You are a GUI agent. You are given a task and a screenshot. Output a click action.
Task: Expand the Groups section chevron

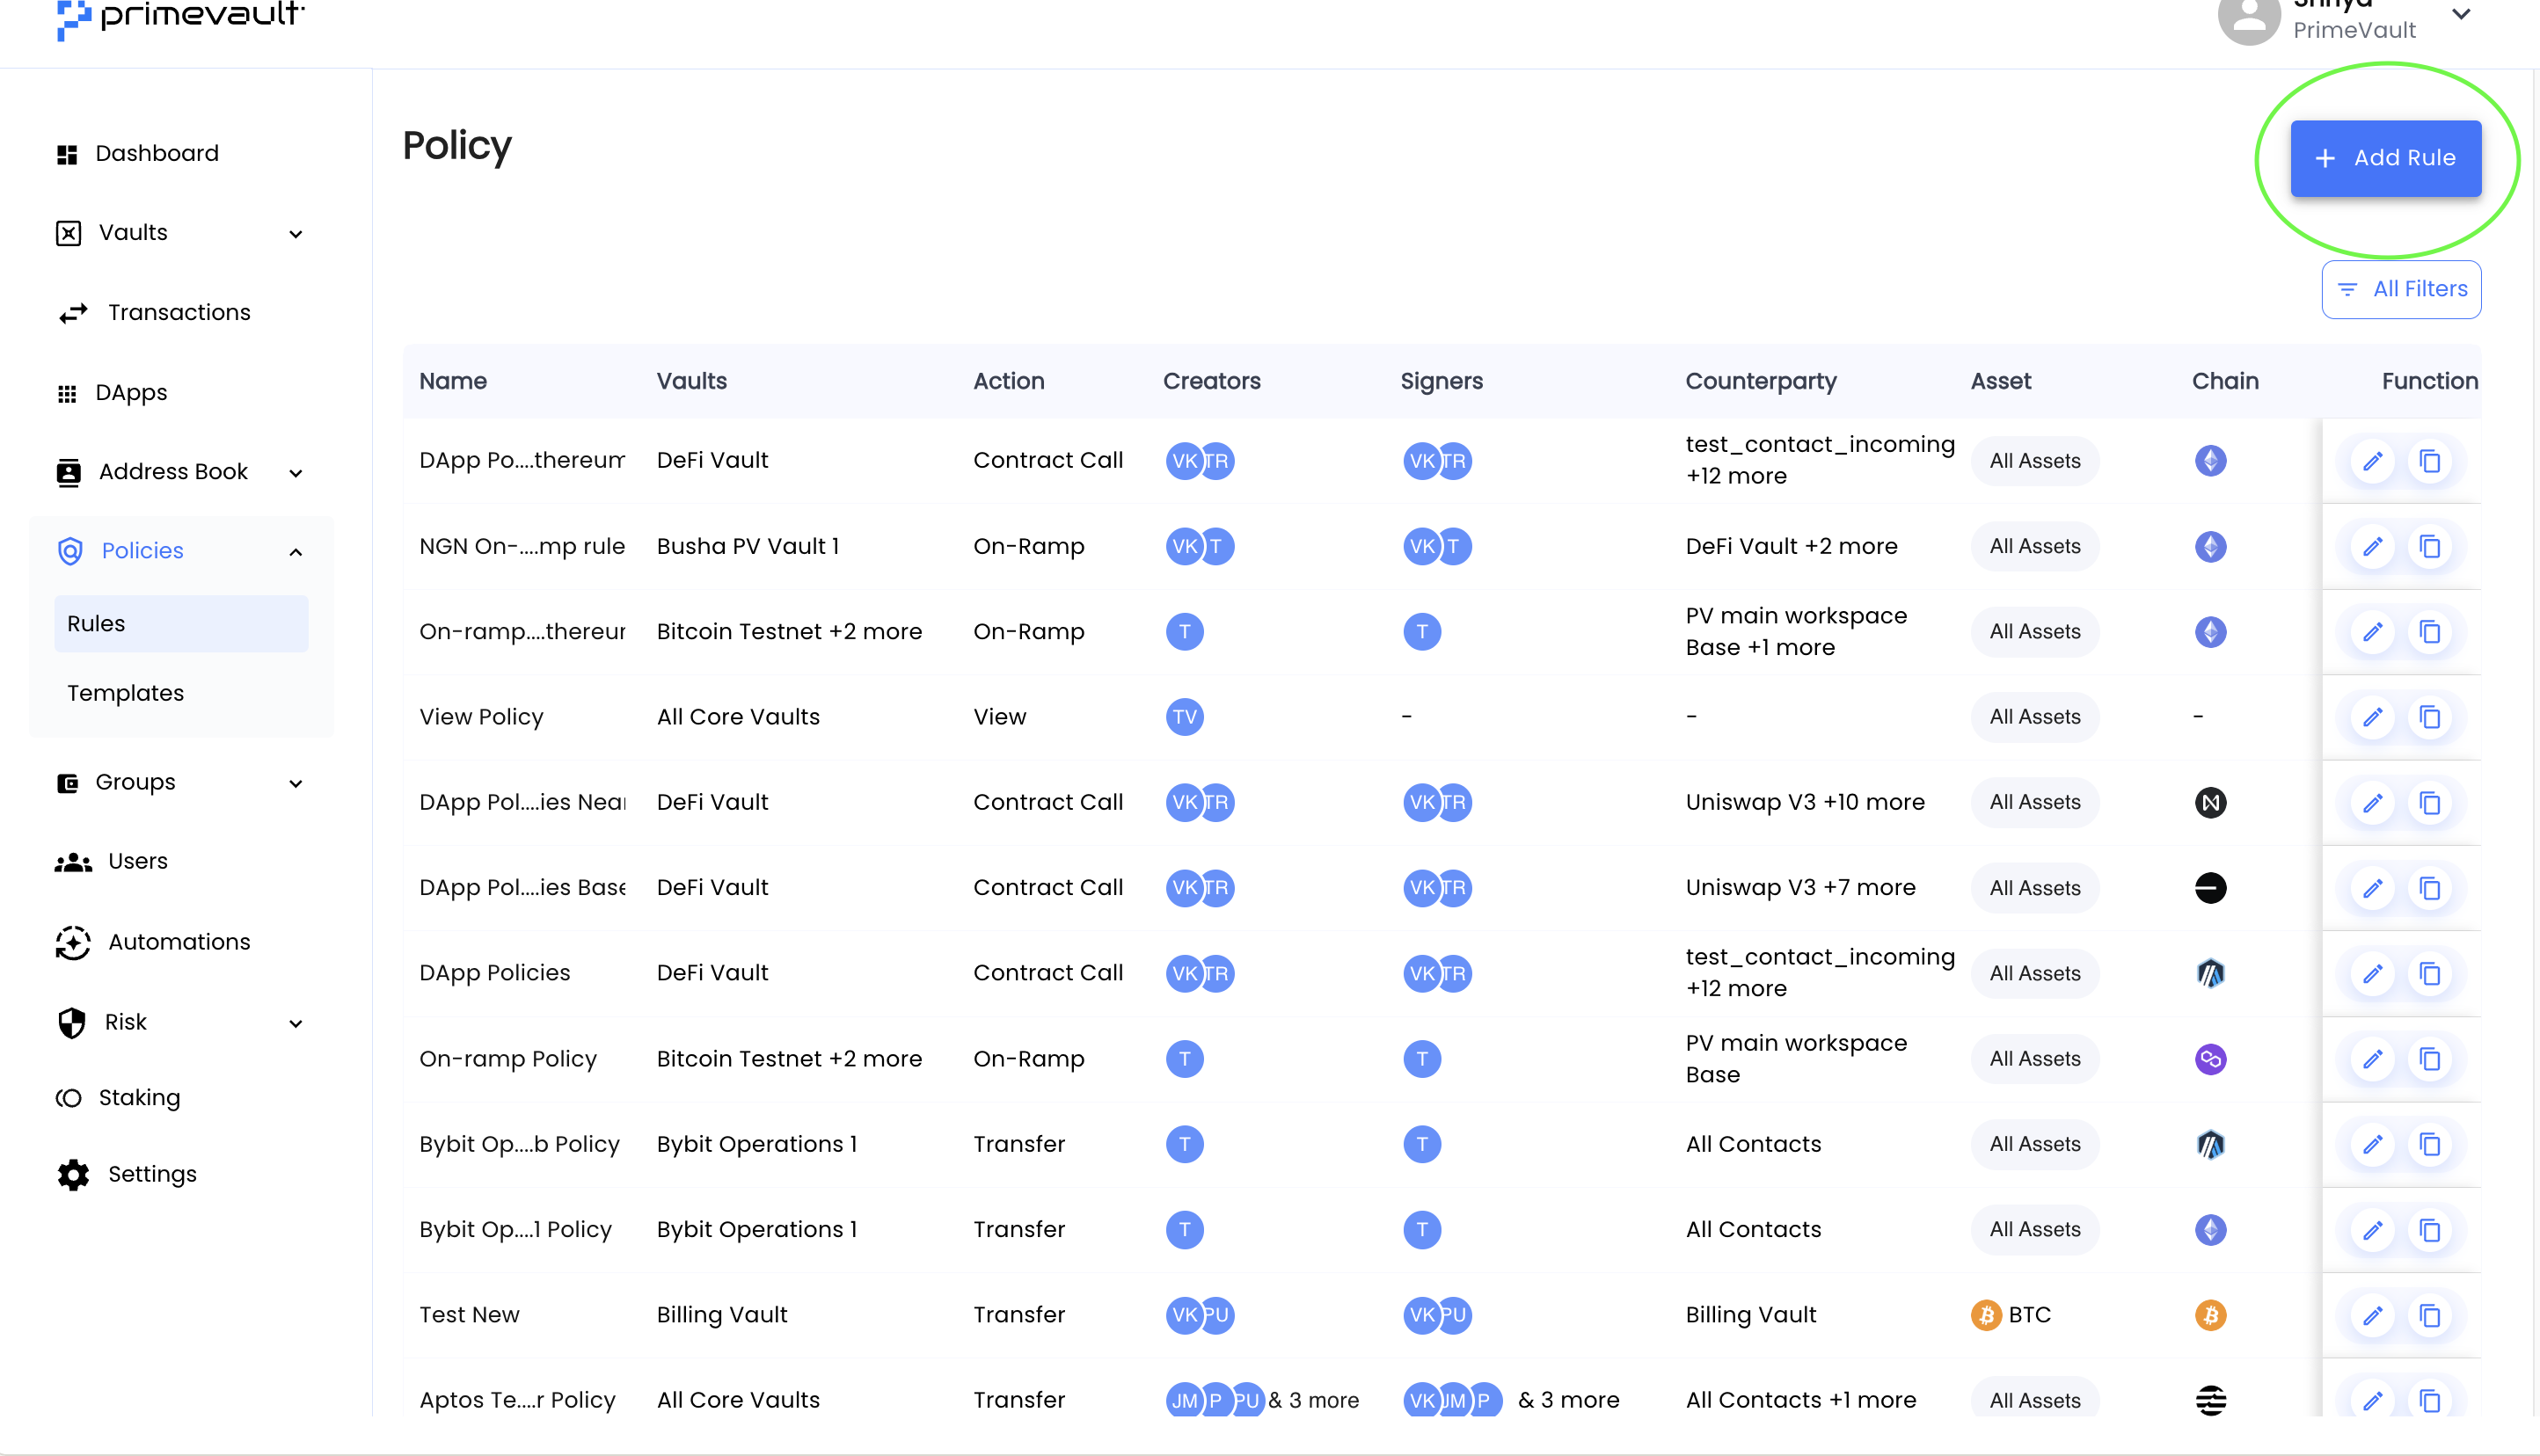295,783
